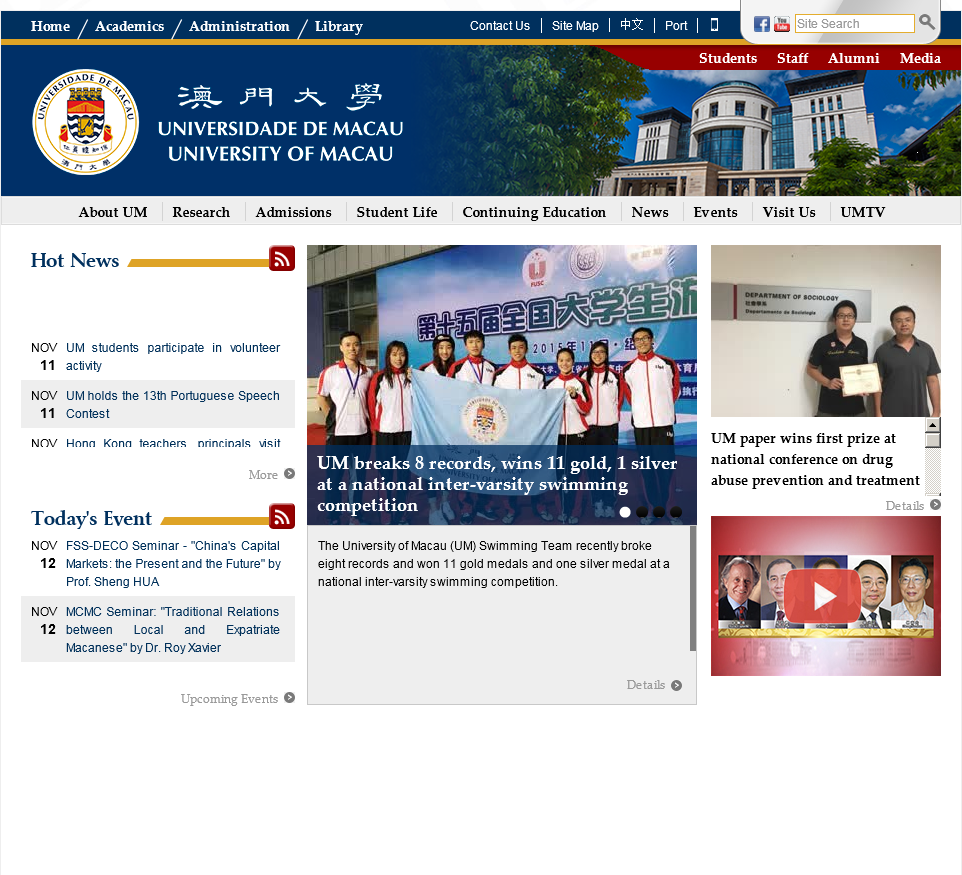
Task: Open the About UM menu
Action: point(113,212)
